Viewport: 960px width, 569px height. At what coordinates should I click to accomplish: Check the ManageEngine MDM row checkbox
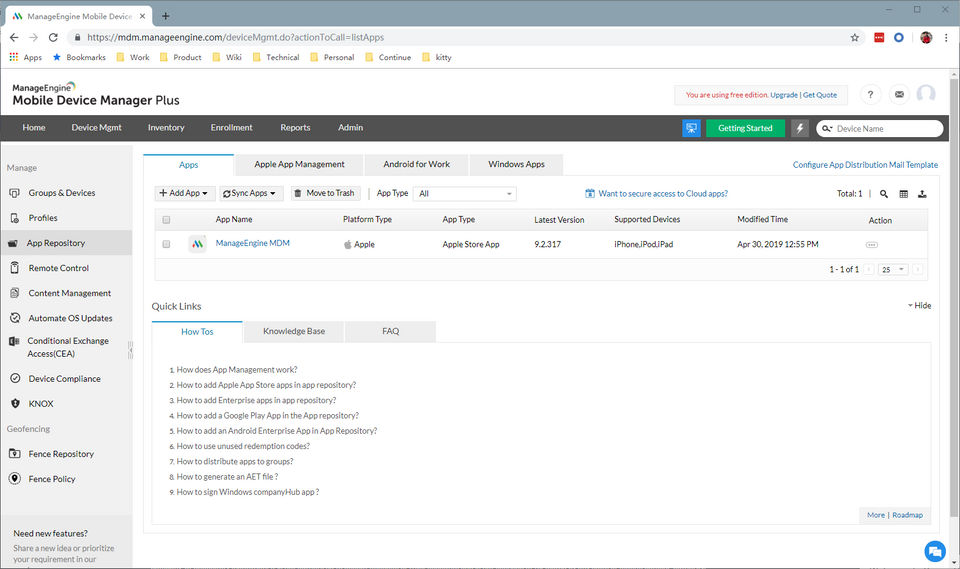166,244
